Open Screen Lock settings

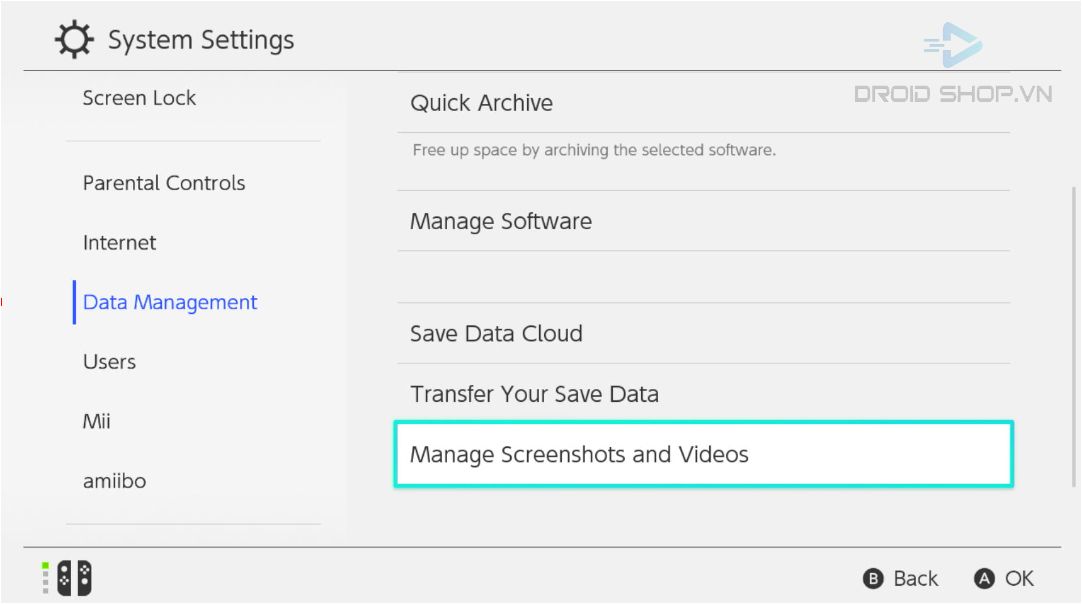140,98
